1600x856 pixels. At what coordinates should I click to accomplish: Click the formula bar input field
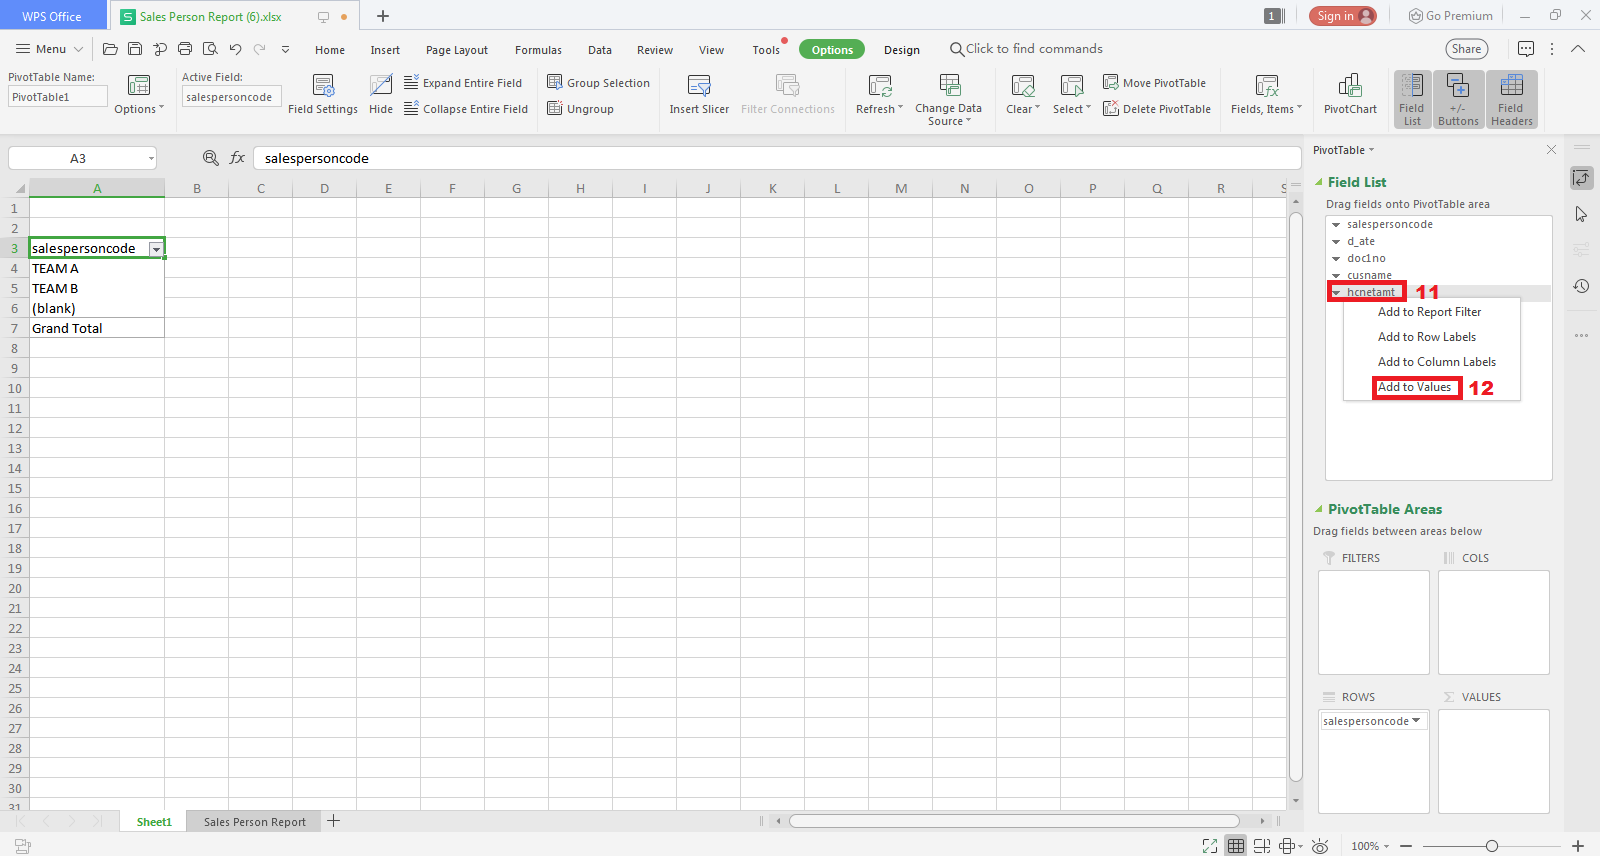pos(775,158)
